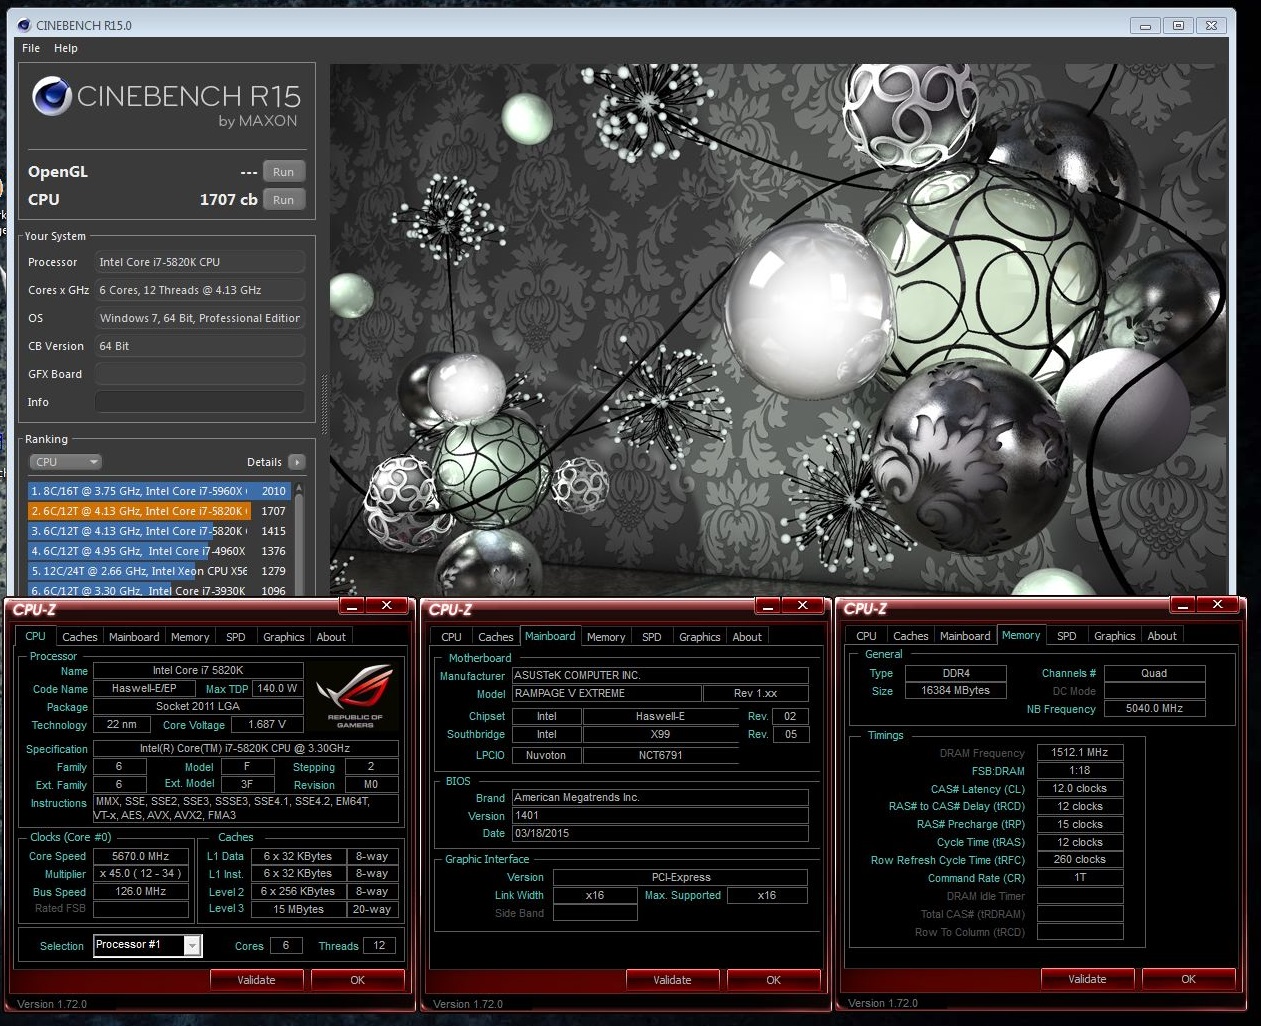The height and width of the screenshot is (1026, 1261).
Task: Click OK in left CPU-Z window
Action: 358,980
